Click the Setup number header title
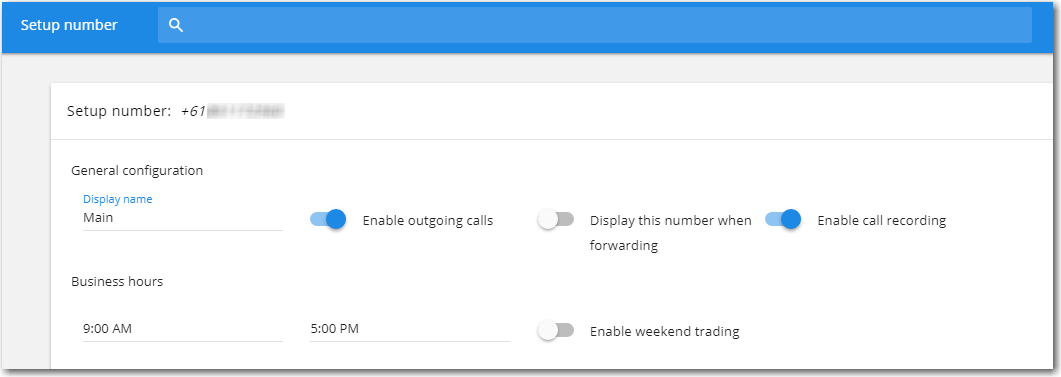The image size is (1061, 377). point(69,25)
